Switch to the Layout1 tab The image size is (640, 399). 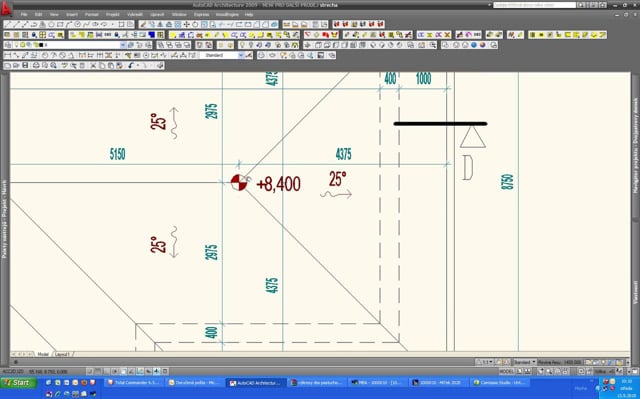[x=62, y=355]
